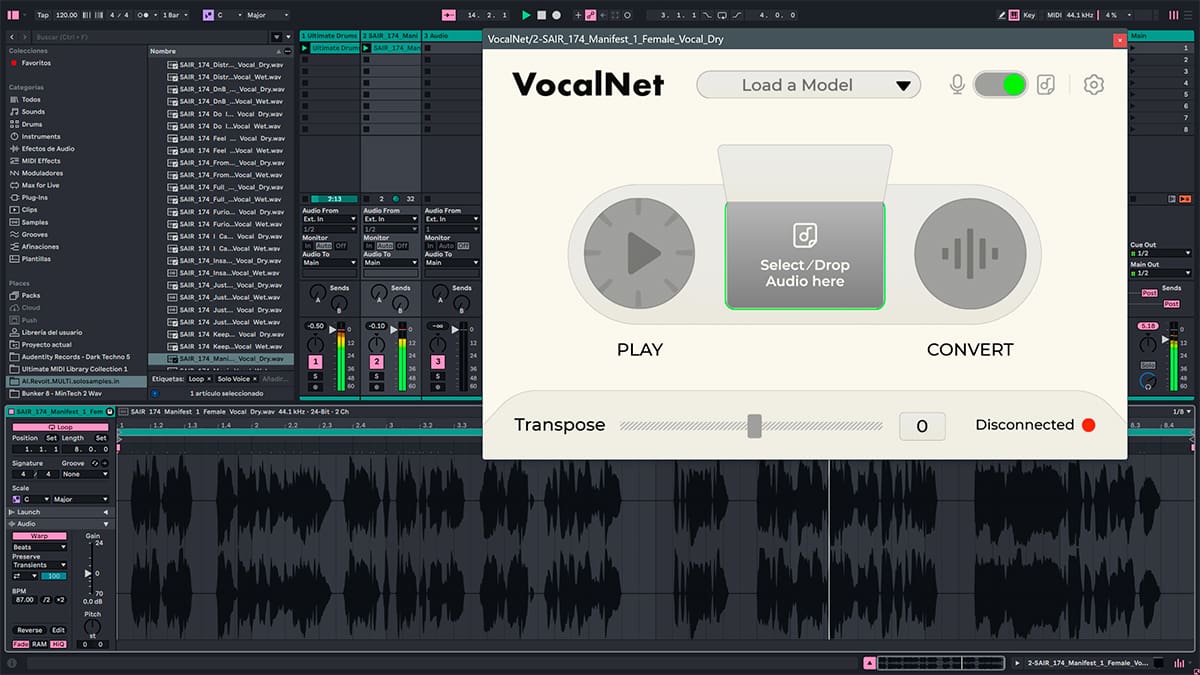Click the Select/Drop Audio here area
Viewport: 1200px width, 675px height.
(x=804, y=255)
